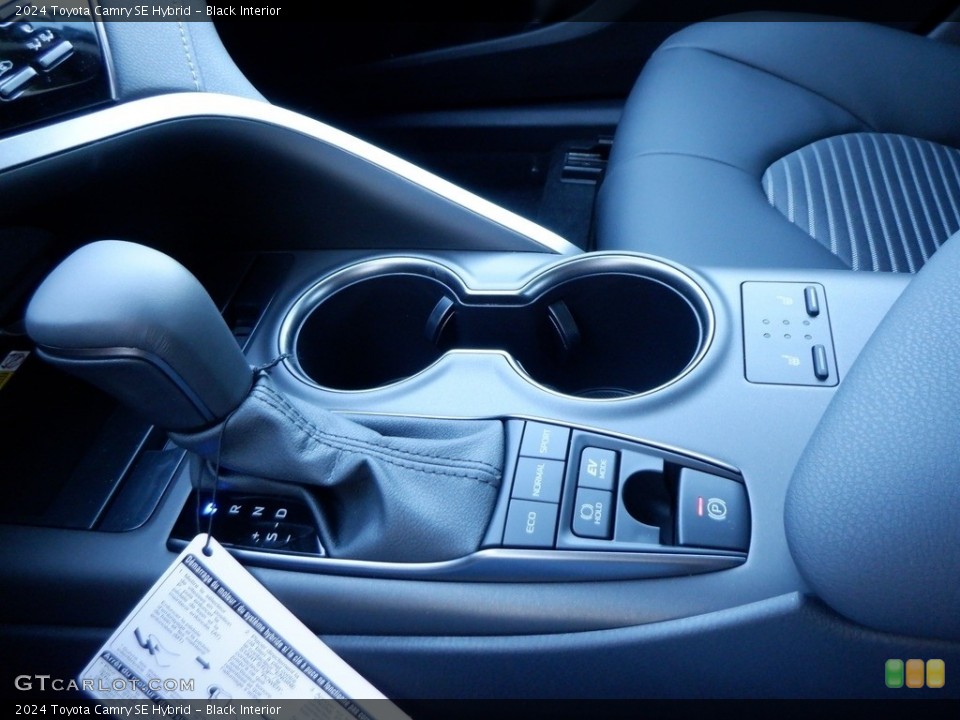Viewport: 960px width, 720px height.
Task: Click the EV MODE button
Action: 596,468
